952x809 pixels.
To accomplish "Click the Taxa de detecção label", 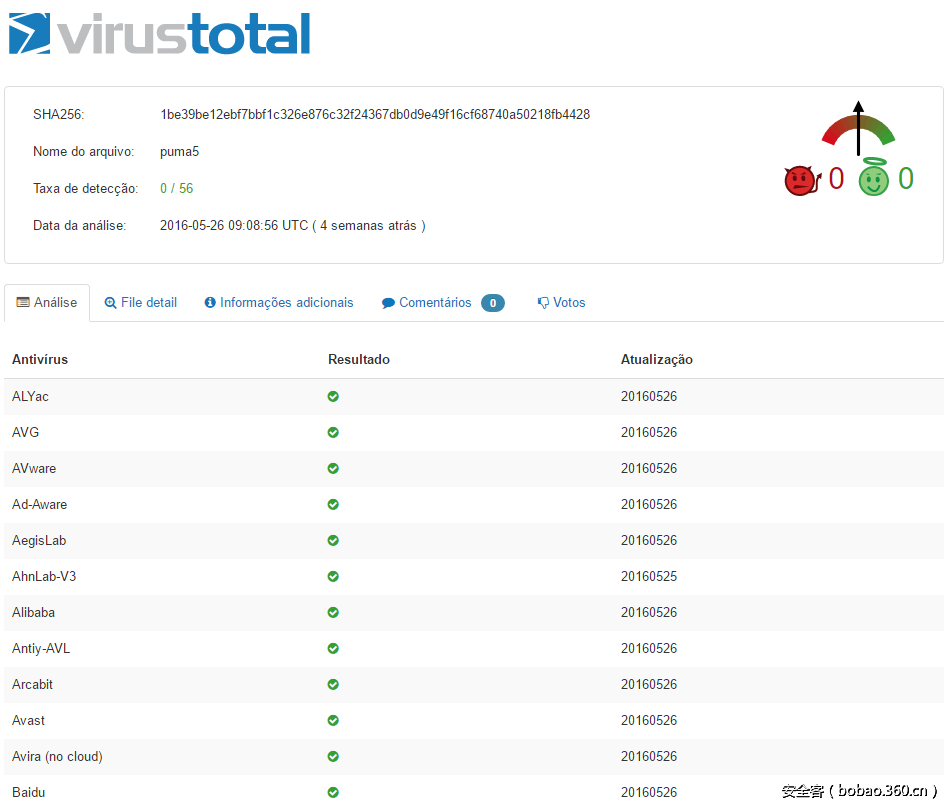I will [x=86, y=189].
